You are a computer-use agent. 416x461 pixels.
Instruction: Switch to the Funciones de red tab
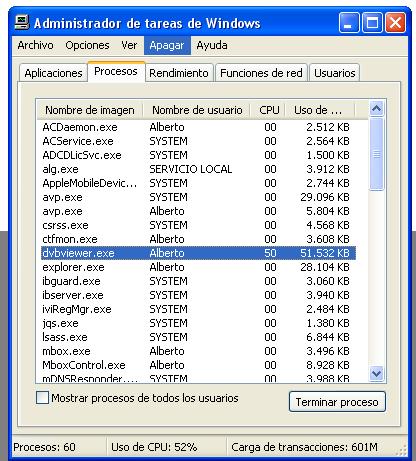click(261, 73)
